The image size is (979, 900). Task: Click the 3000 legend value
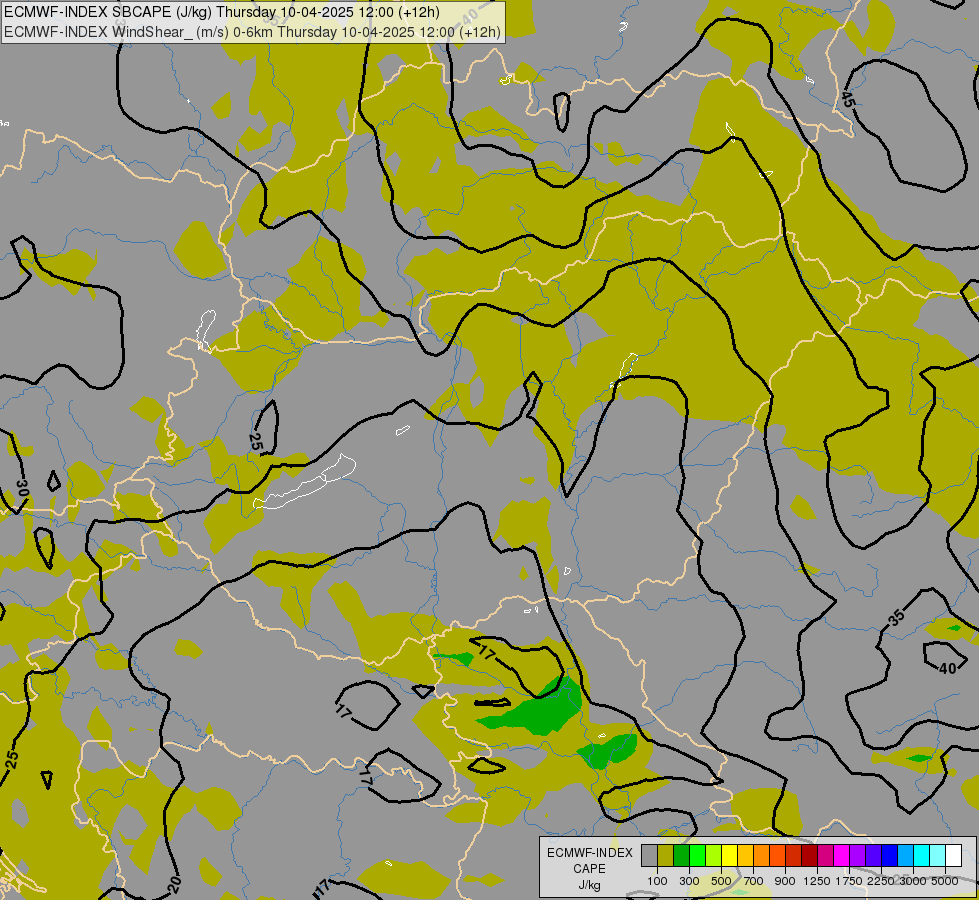point(913,881)
